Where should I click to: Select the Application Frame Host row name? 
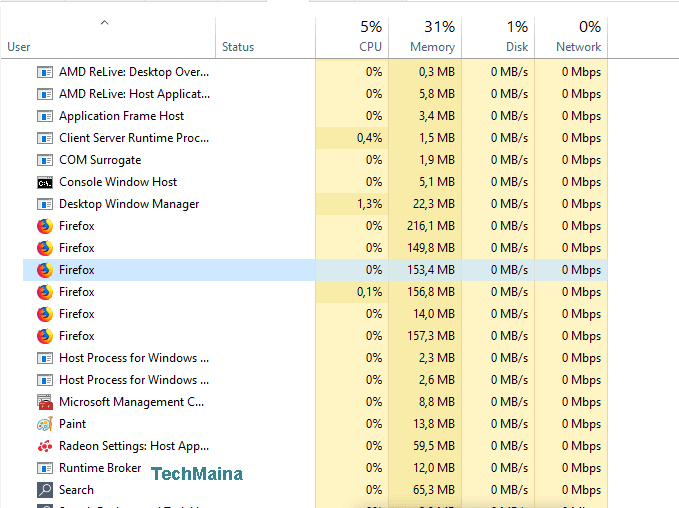121,116
